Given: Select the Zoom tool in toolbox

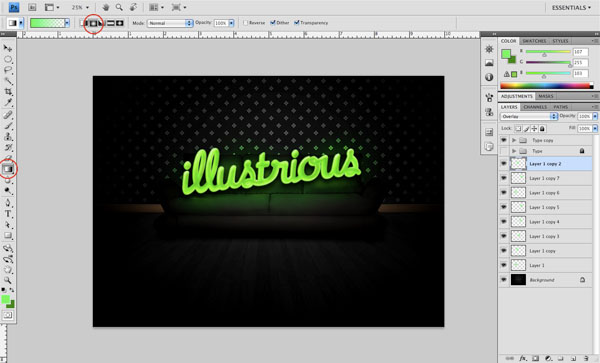Looking at the screenshot, I should point(8,280).
